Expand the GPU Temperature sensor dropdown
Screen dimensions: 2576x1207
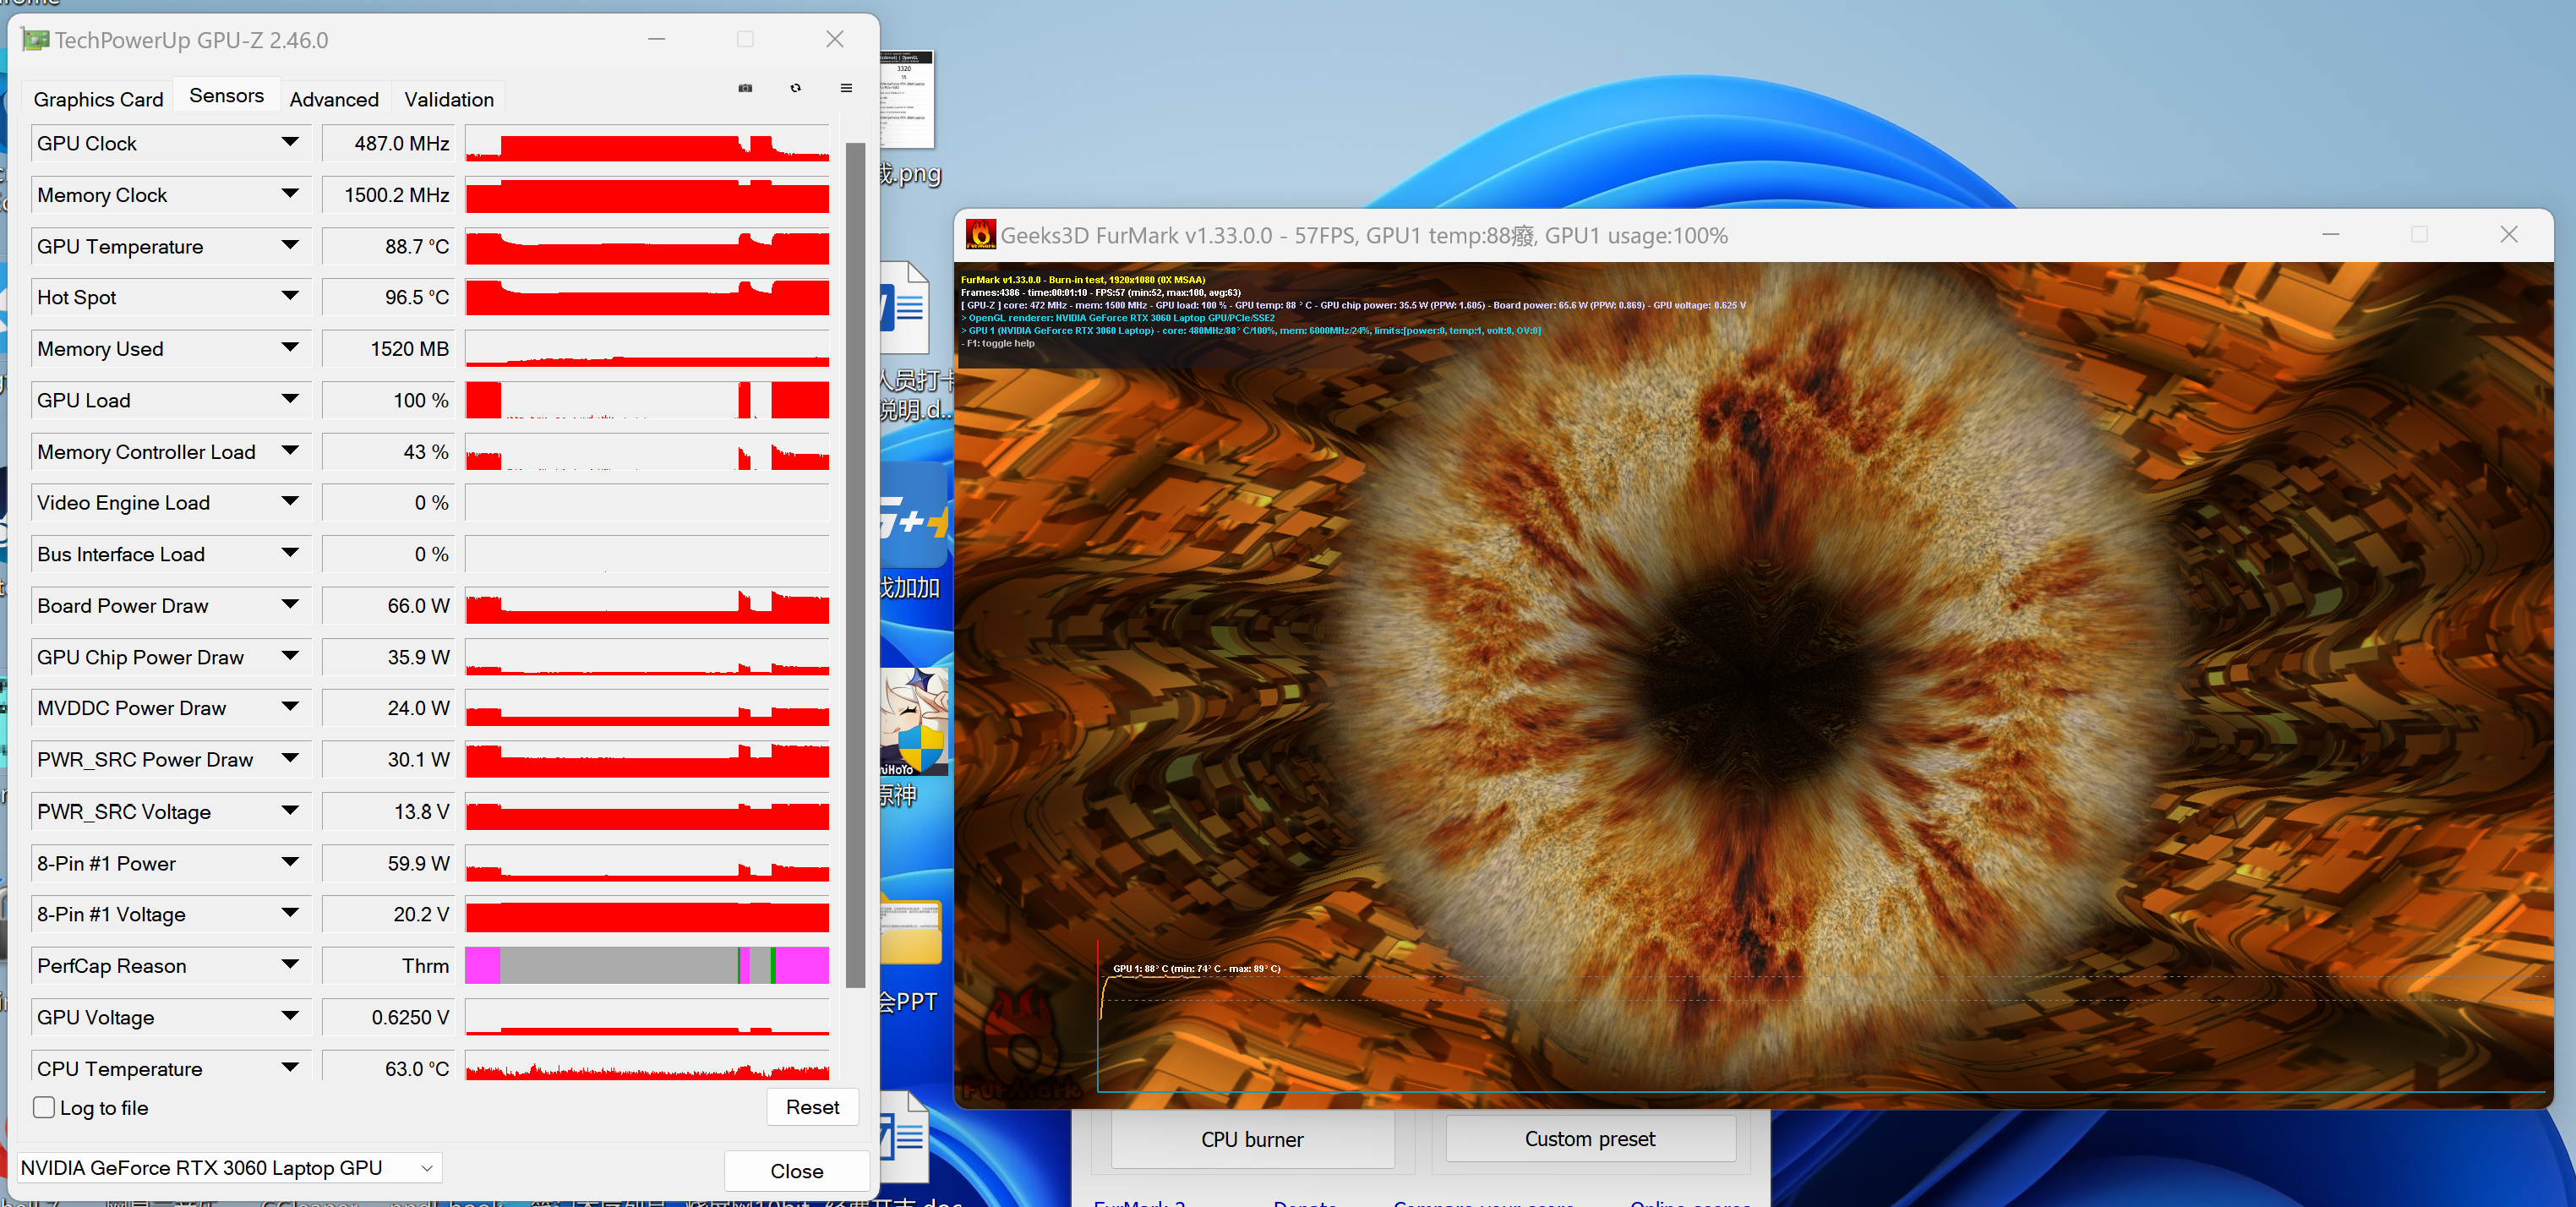[290, 246]
